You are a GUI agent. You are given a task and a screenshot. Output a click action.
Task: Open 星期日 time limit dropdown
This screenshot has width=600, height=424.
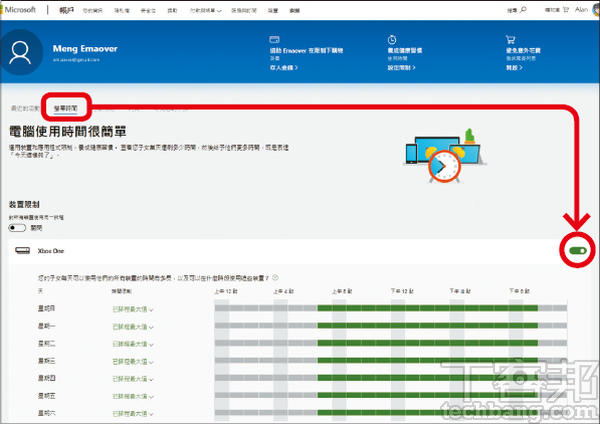click(x=133, y=309)
